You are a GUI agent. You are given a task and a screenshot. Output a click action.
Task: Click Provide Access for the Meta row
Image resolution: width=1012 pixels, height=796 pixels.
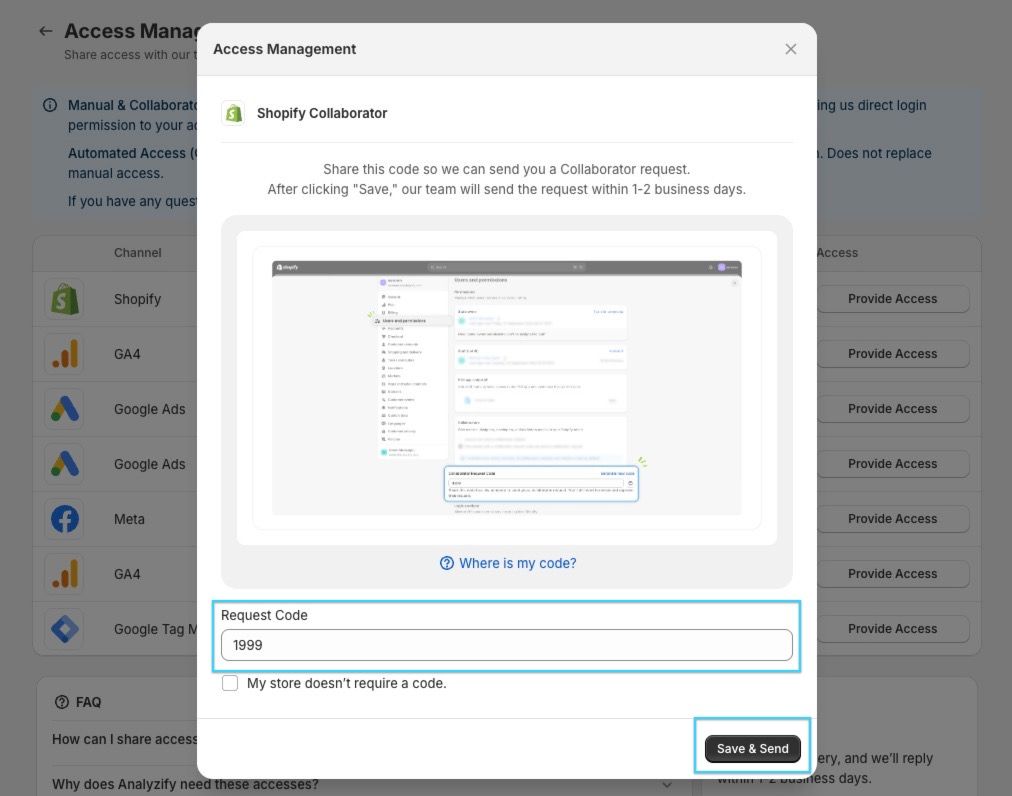coord(892,519)
